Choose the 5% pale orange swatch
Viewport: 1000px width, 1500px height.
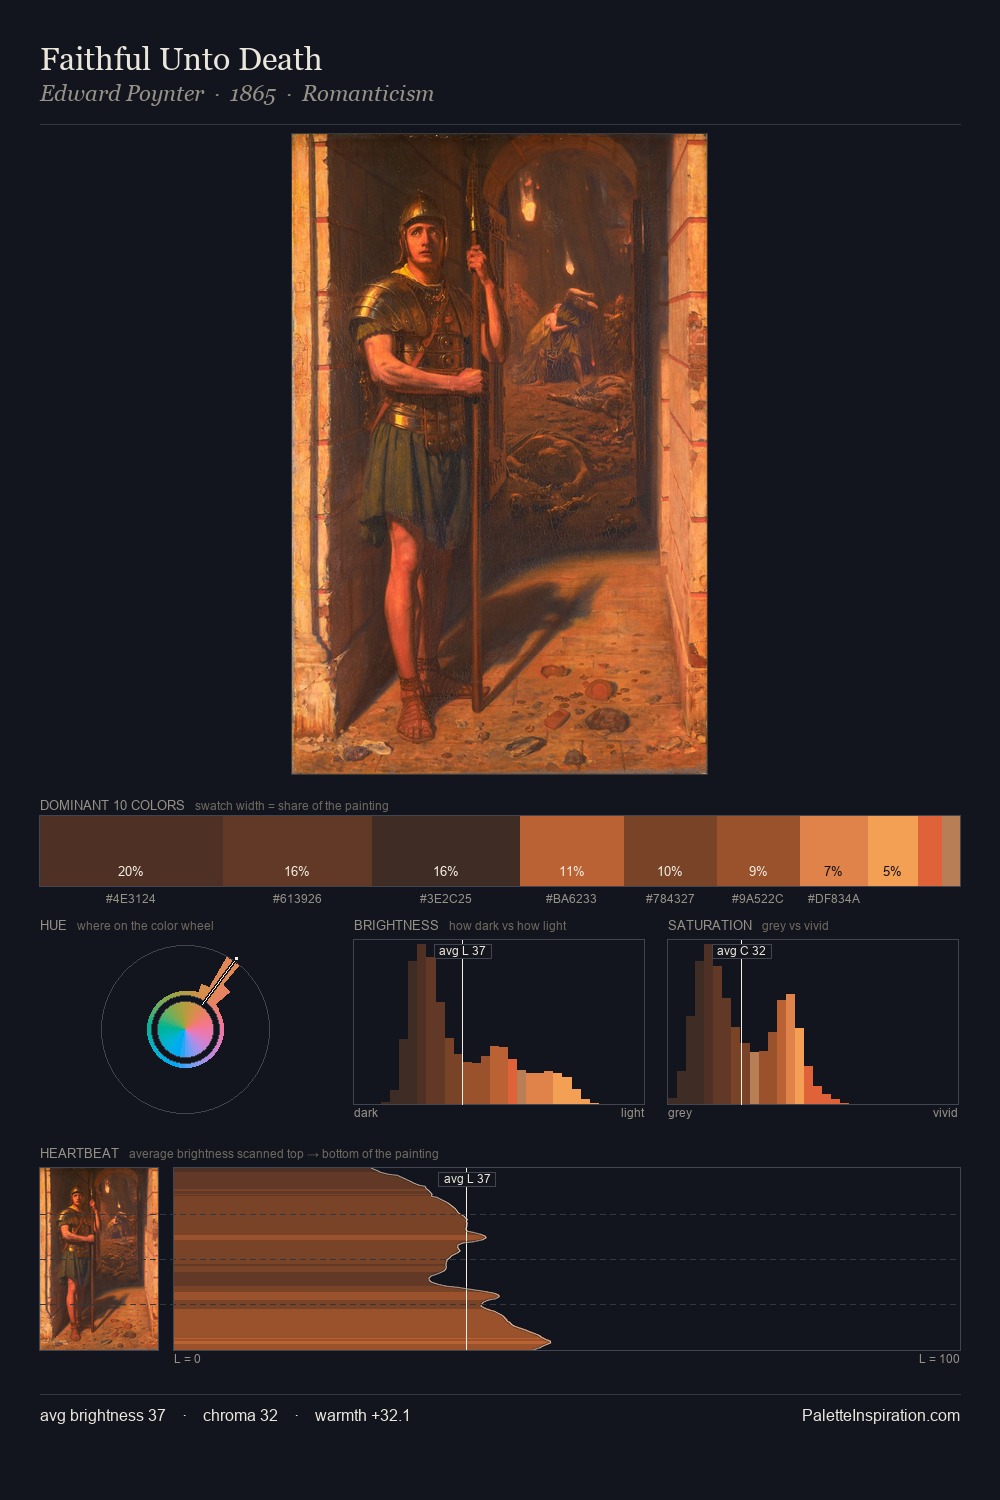click(x=893, y=851)
